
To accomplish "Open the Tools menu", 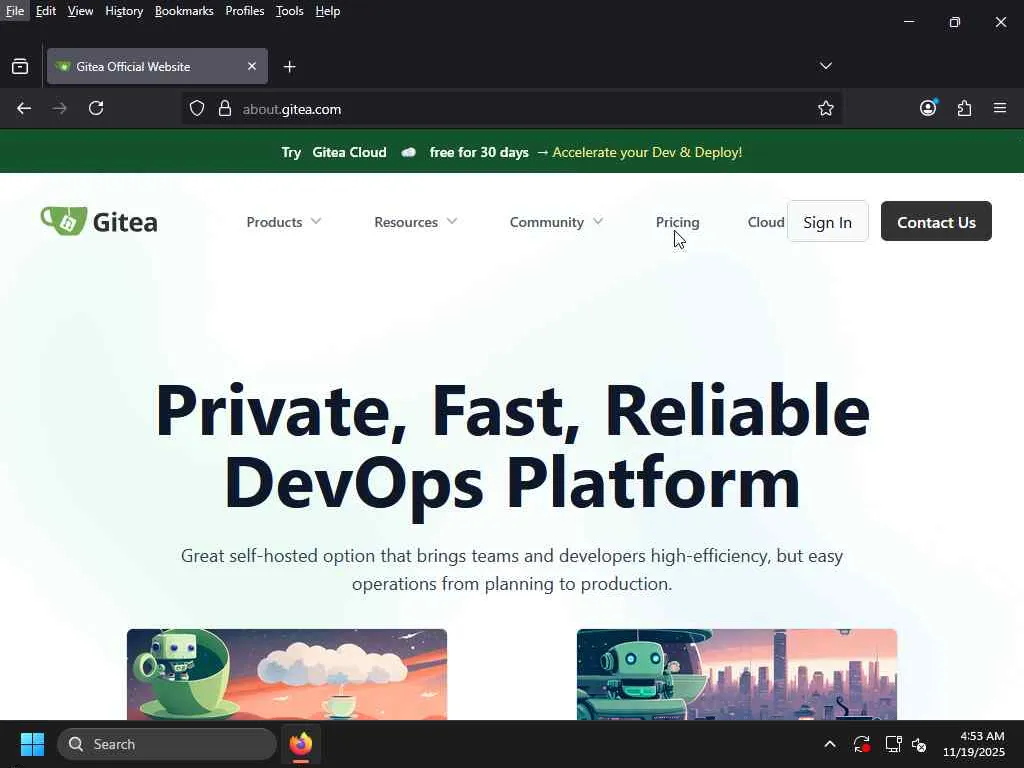I will (x=289, y=11).
